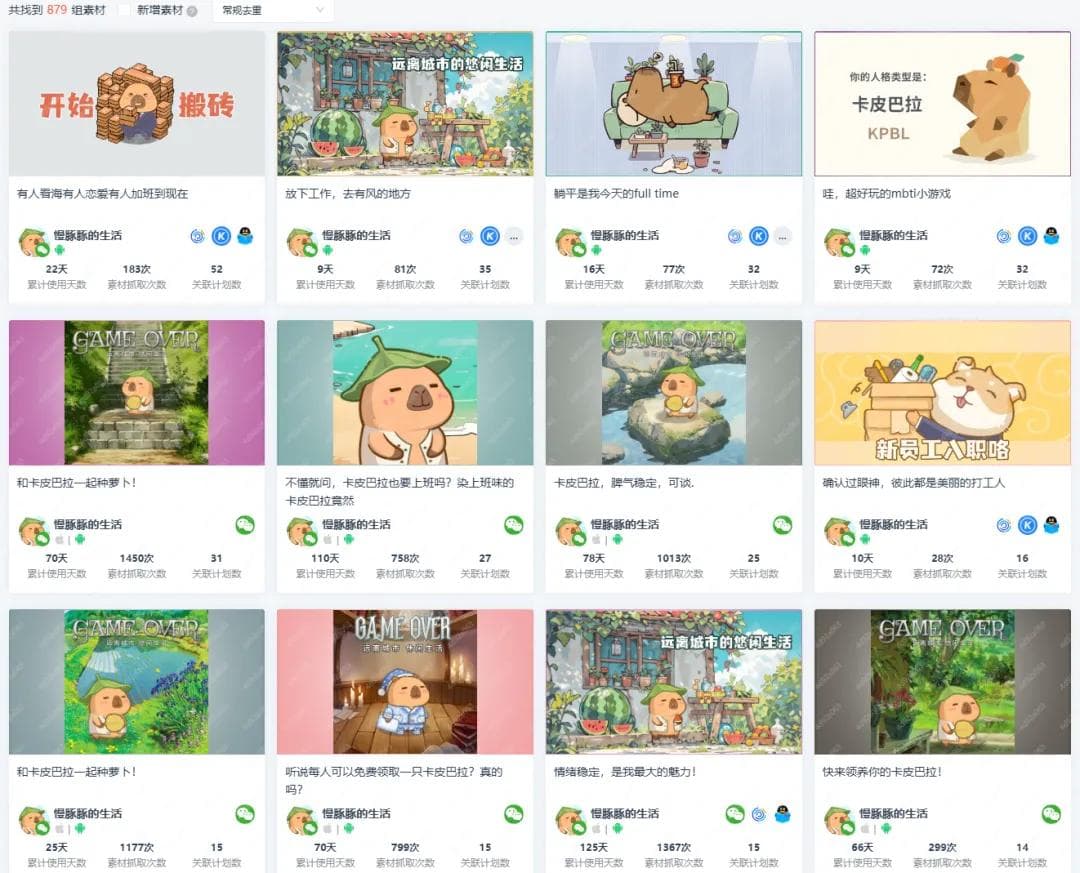
Task: Open the more (…) icon on 放下工作 card
Action: point(514,236)
